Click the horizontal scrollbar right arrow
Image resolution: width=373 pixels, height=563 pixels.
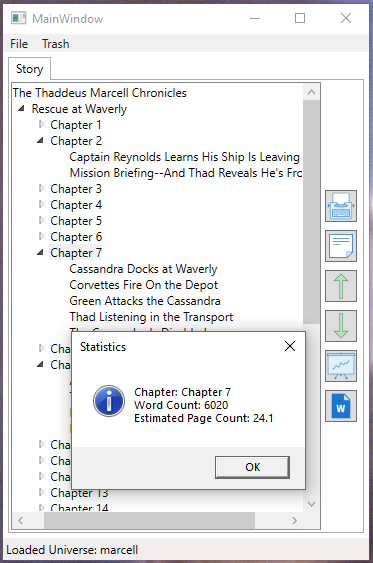[x=294, y=520]
